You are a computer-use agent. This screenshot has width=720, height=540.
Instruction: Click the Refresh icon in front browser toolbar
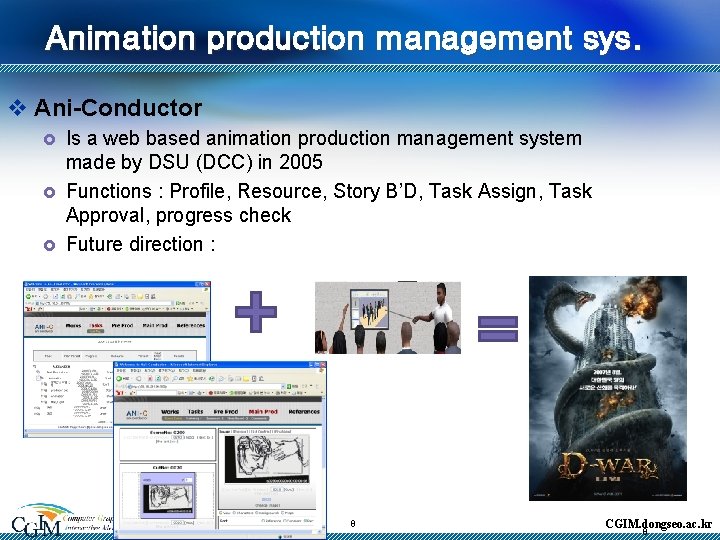158,378
